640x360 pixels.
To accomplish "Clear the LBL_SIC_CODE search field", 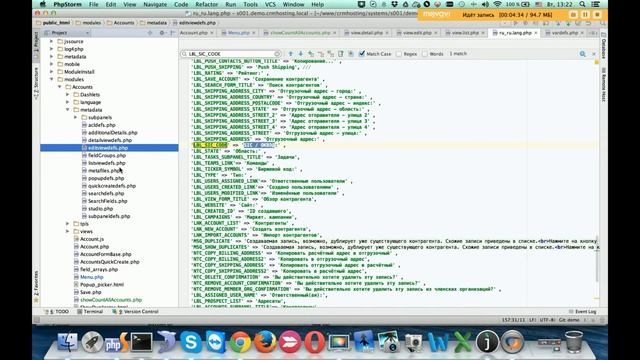I will point(277,54).
